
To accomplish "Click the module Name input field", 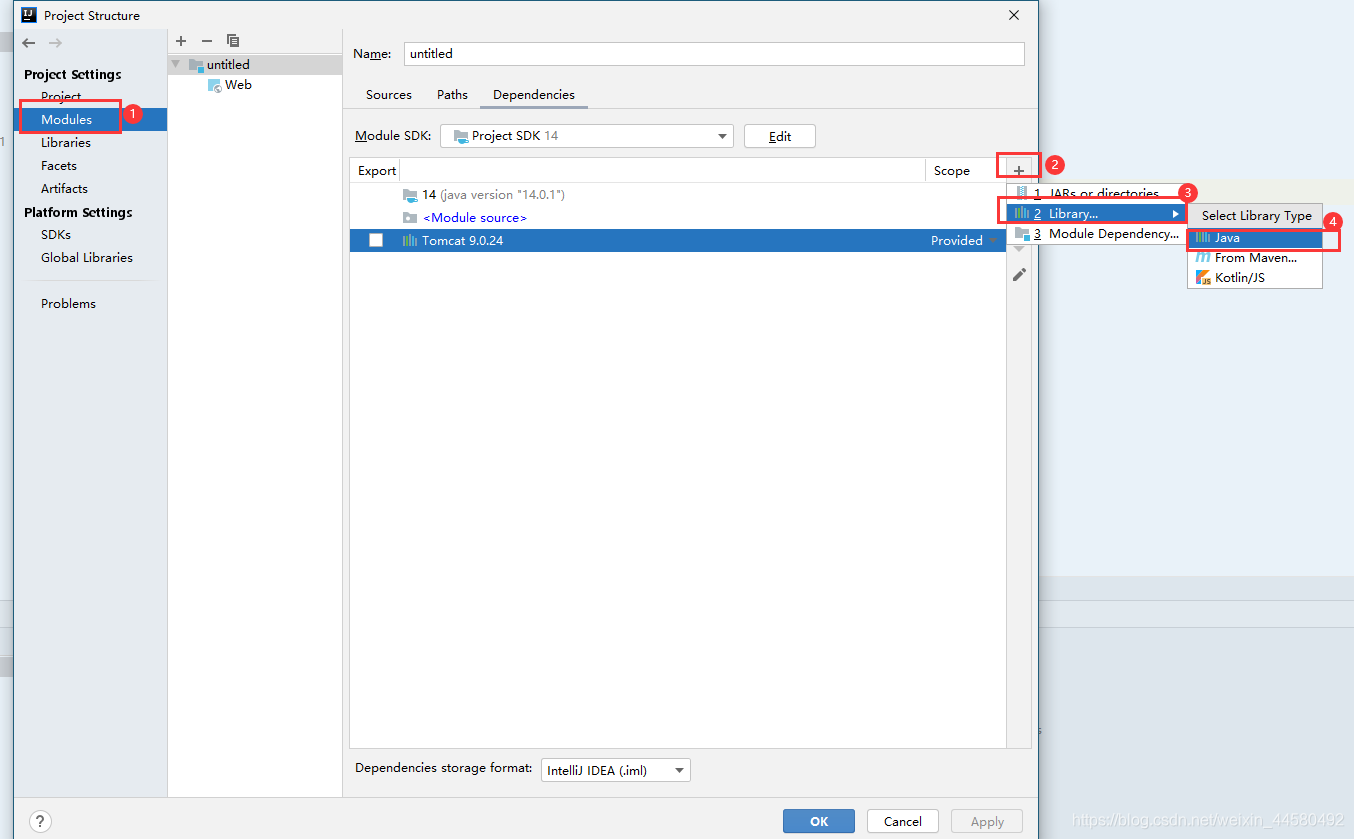I will [x=714, y=54].
